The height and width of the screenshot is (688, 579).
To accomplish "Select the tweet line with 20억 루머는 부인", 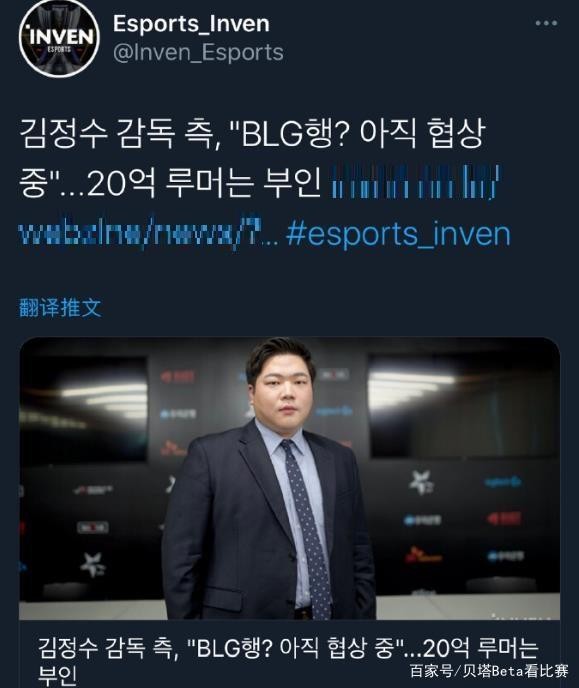I will (x=170, y=183).
